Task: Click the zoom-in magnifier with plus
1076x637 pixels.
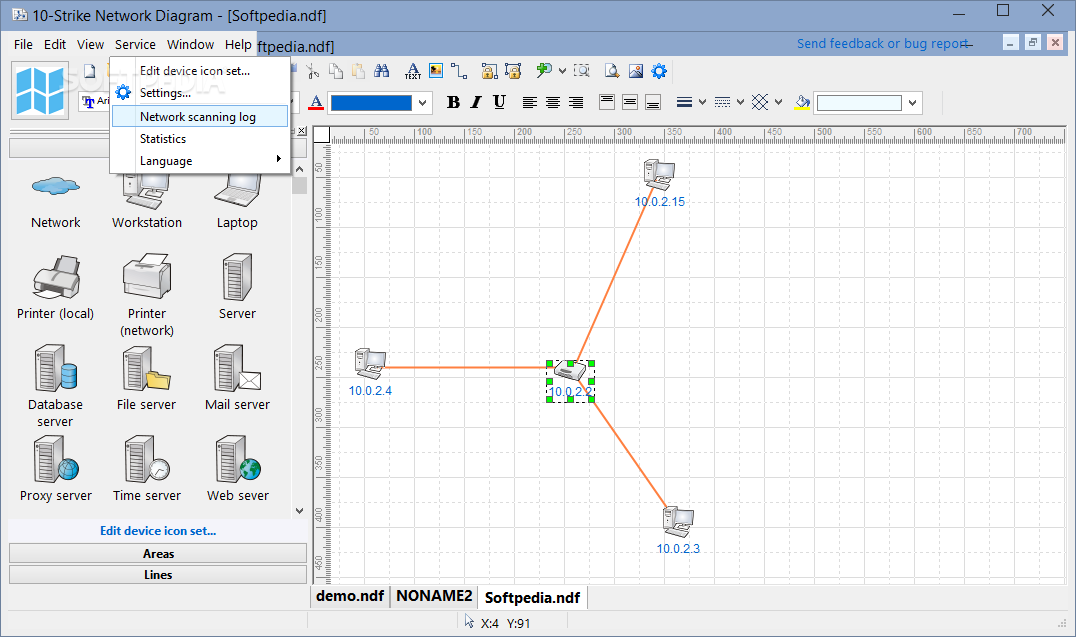Action: 544,70
